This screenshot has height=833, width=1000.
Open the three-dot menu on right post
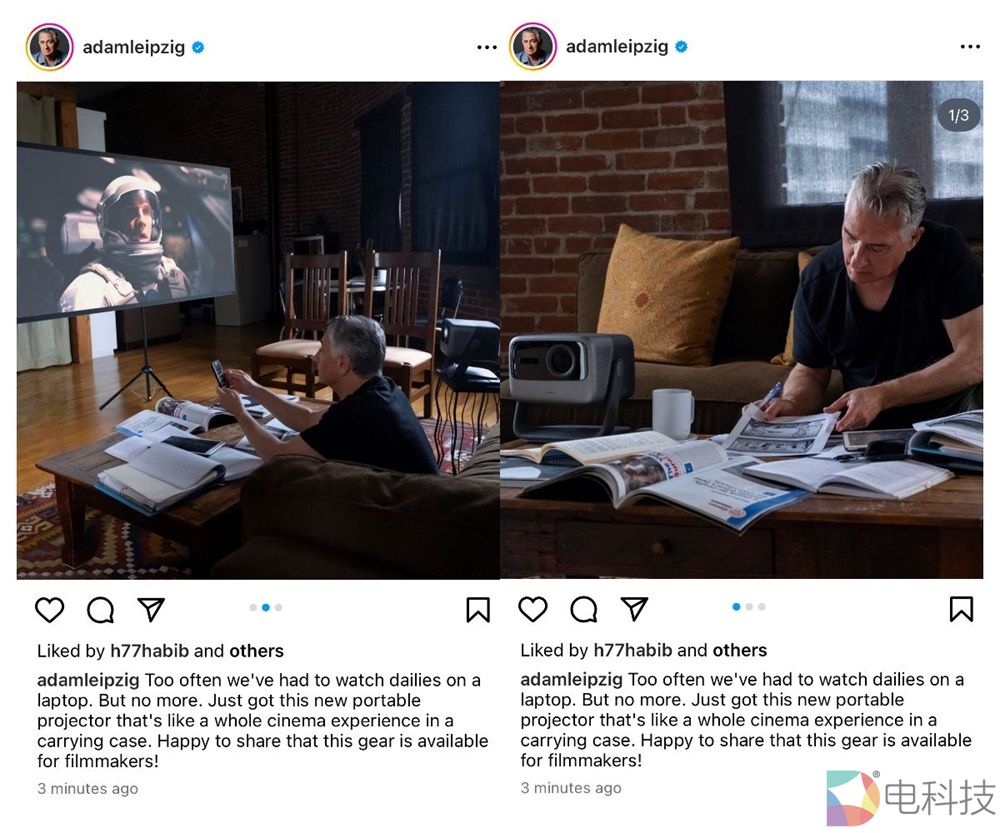point(970,47)
